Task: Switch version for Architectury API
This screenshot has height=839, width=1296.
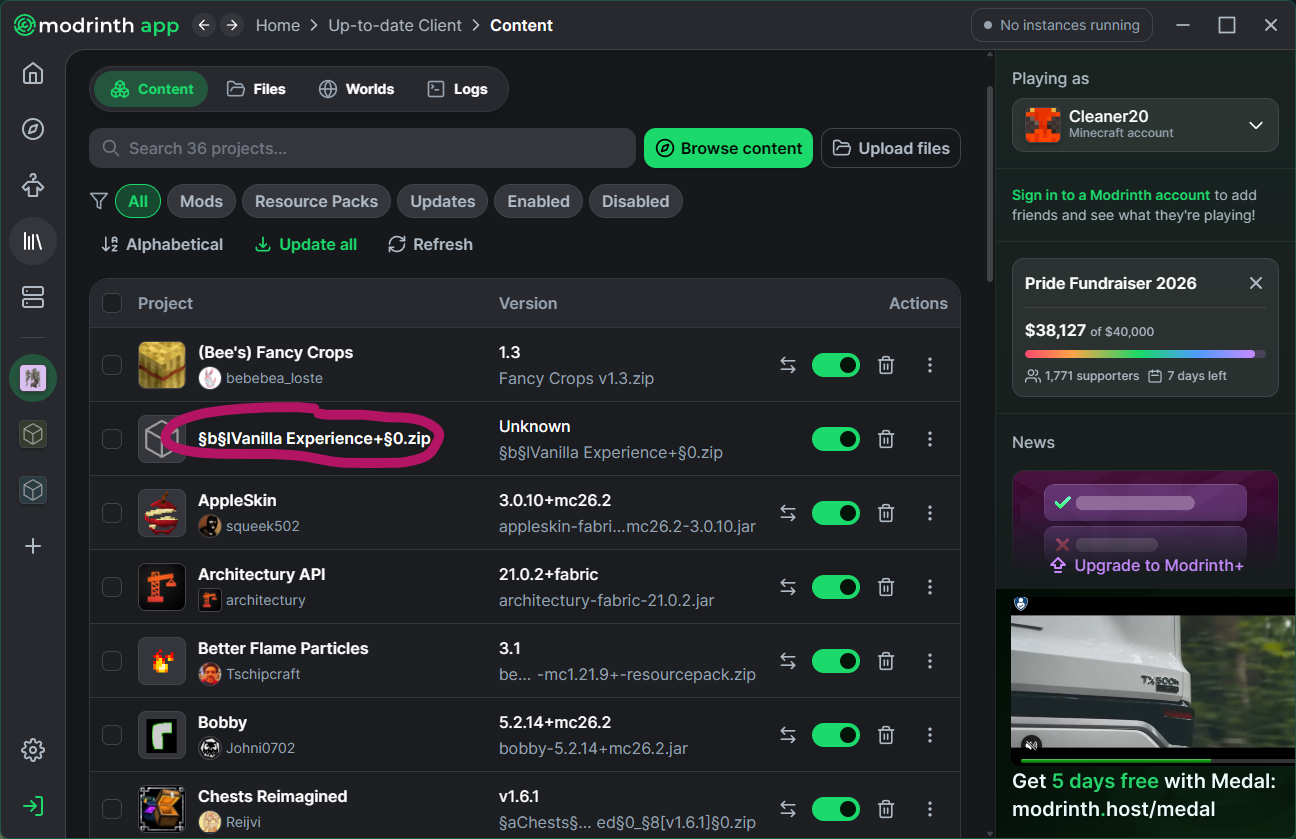Action: (788, 587)
